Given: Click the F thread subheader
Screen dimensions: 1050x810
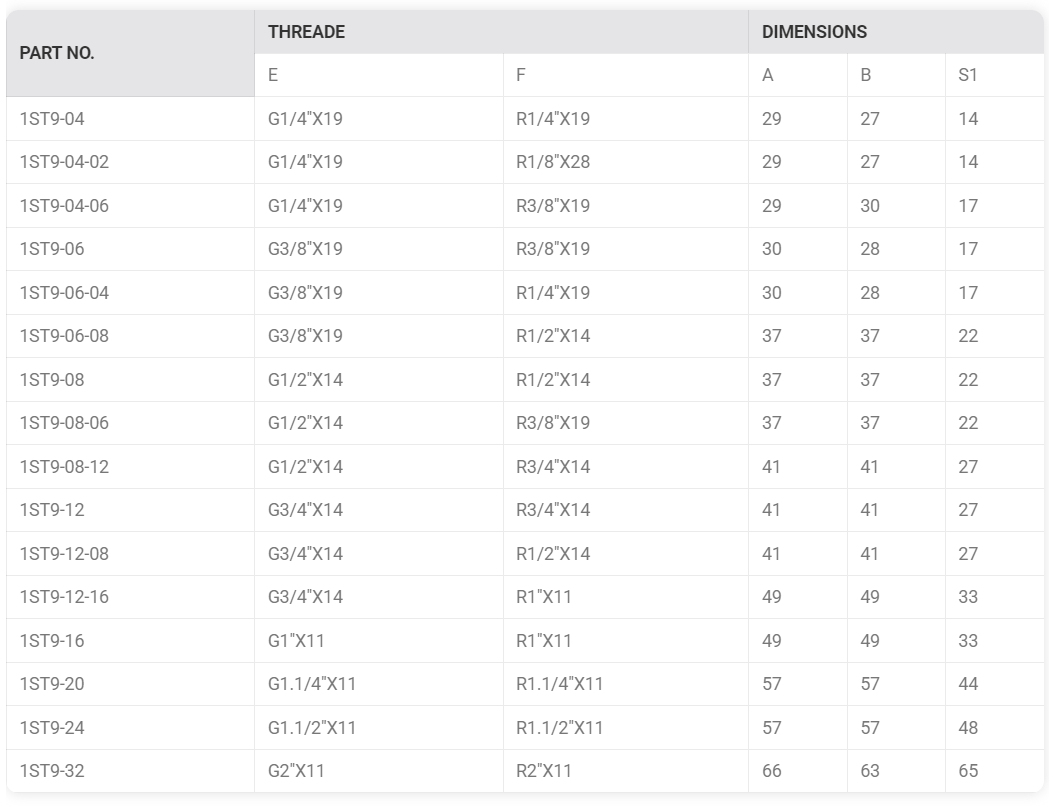Looking at the screenshot, I should pyautogui.click(x=521, y=75).
